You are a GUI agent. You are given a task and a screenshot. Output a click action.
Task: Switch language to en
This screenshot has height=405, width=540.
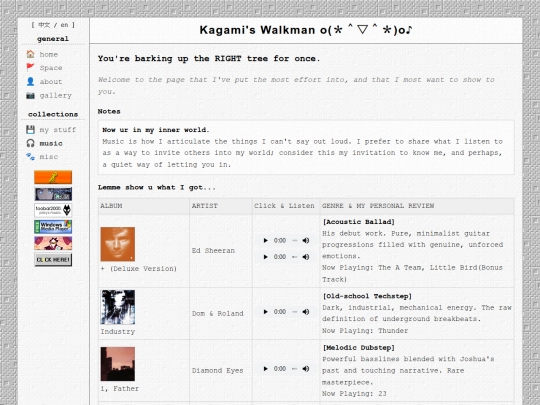point(64,25)
